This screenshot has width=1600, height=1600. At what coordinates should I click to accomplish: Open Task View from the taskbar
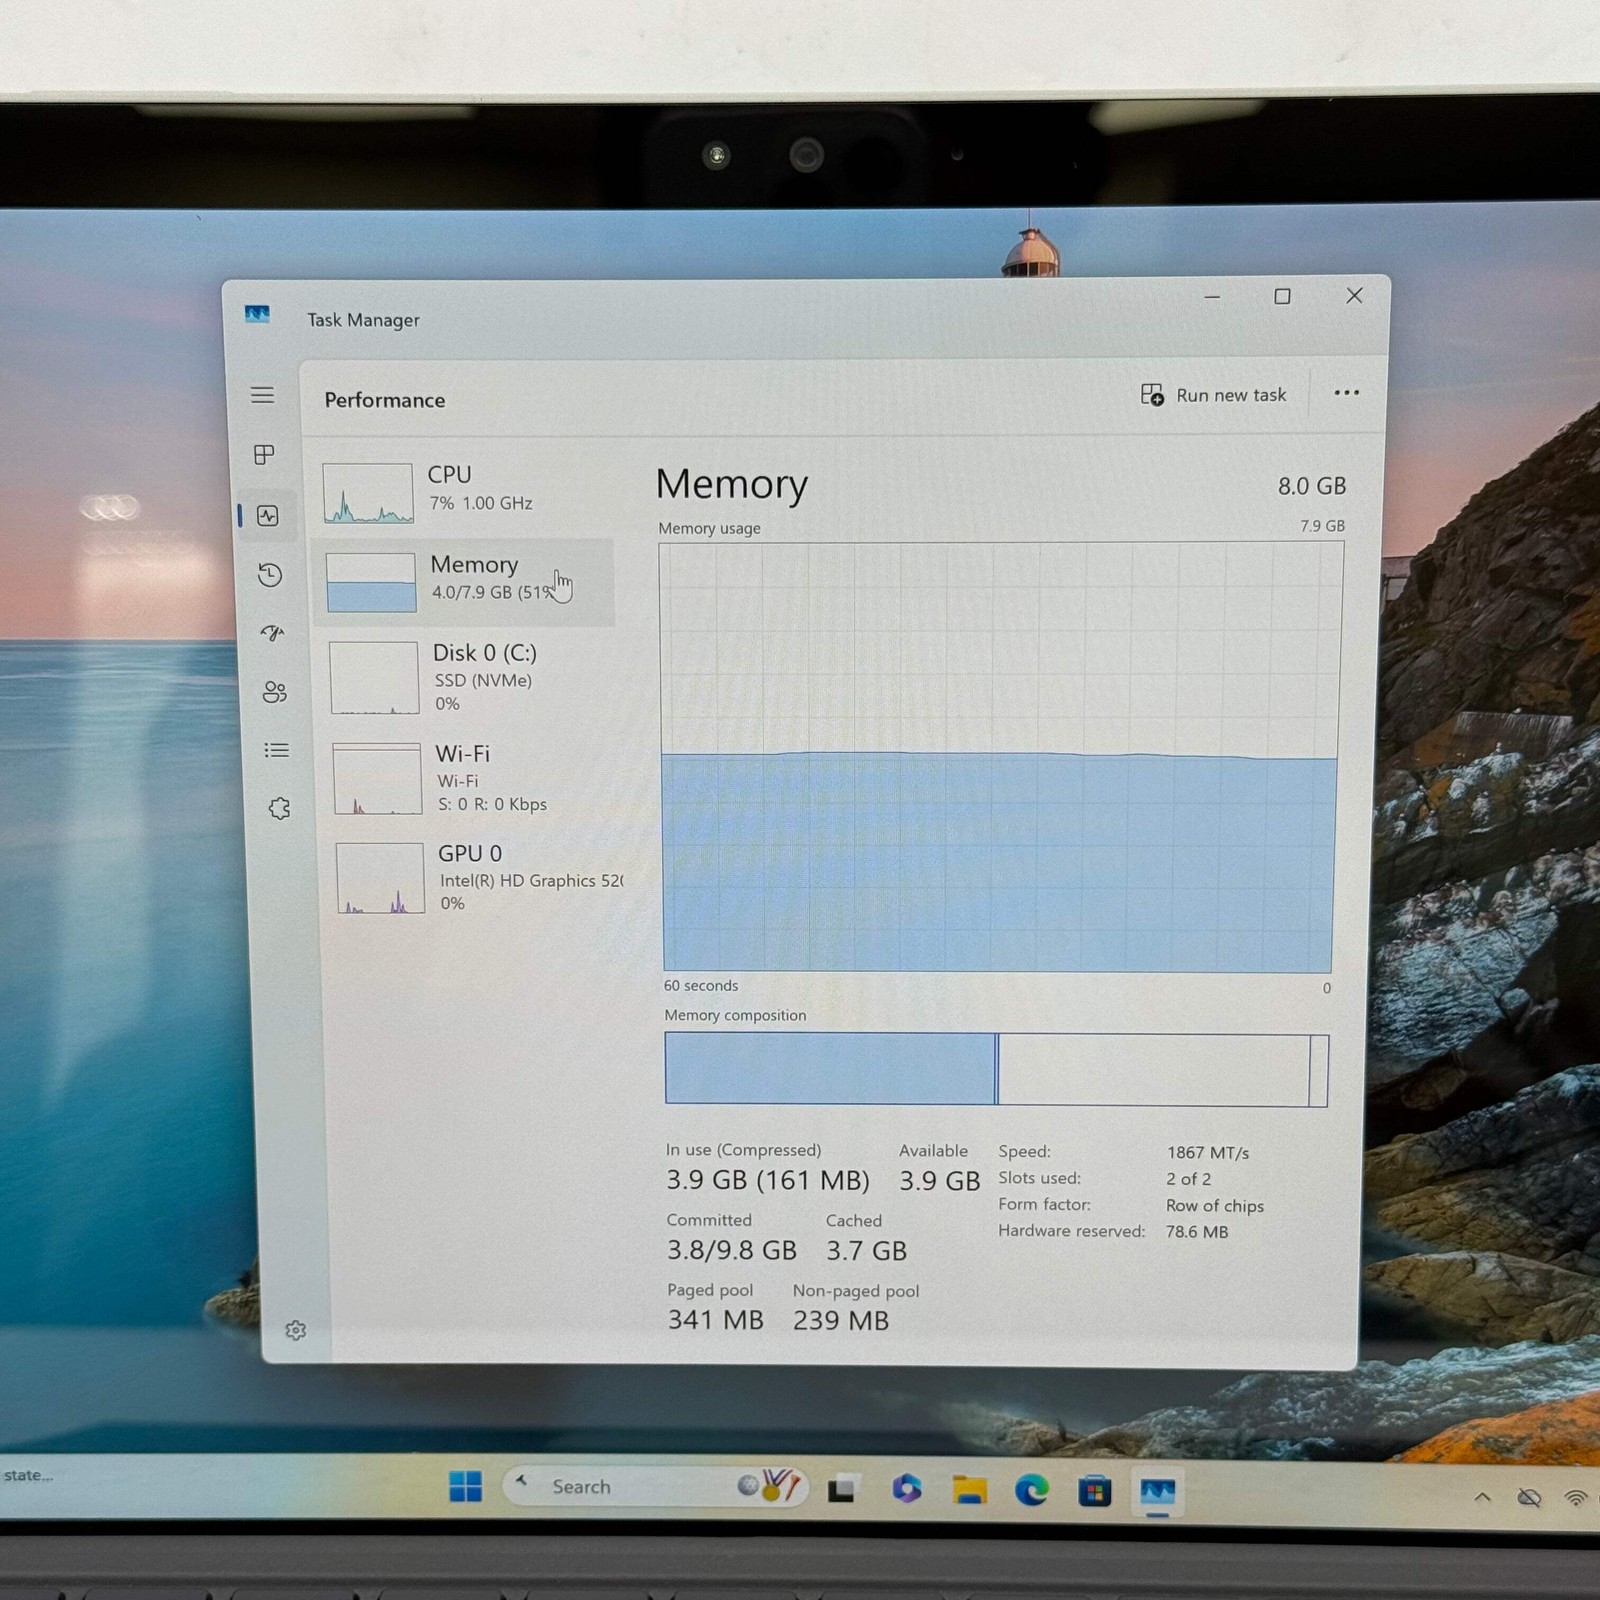[842, 1489]
